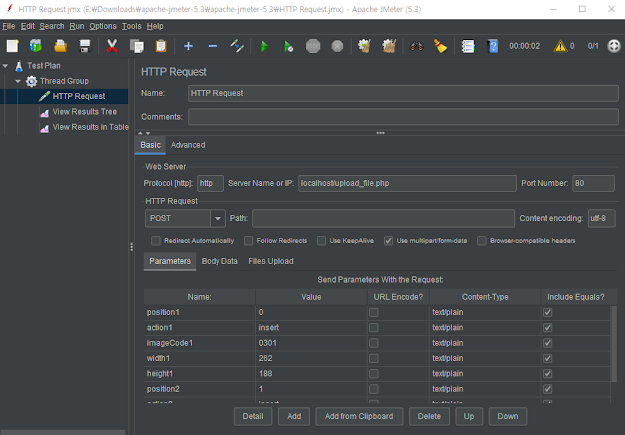This screenshot has width=625, height=435.
Task: Click the Delete parameter button
Action: click(429, 416)
